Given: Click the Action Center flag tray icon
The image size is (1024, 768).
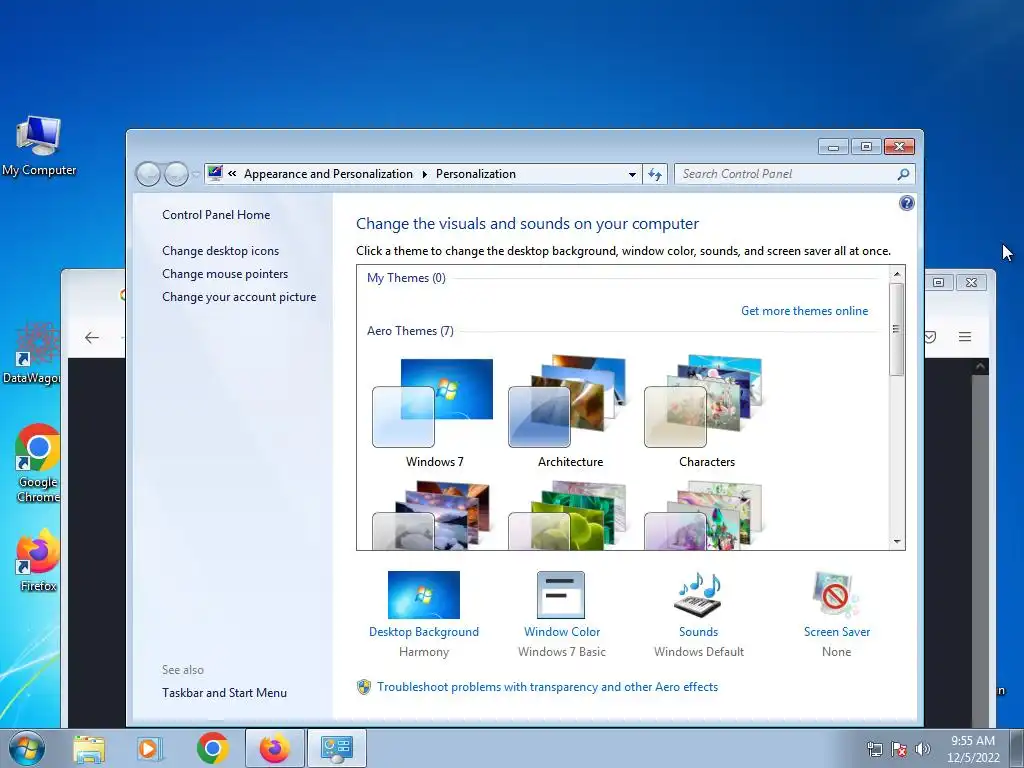Looking at the screenshot, I should [899, 749].
